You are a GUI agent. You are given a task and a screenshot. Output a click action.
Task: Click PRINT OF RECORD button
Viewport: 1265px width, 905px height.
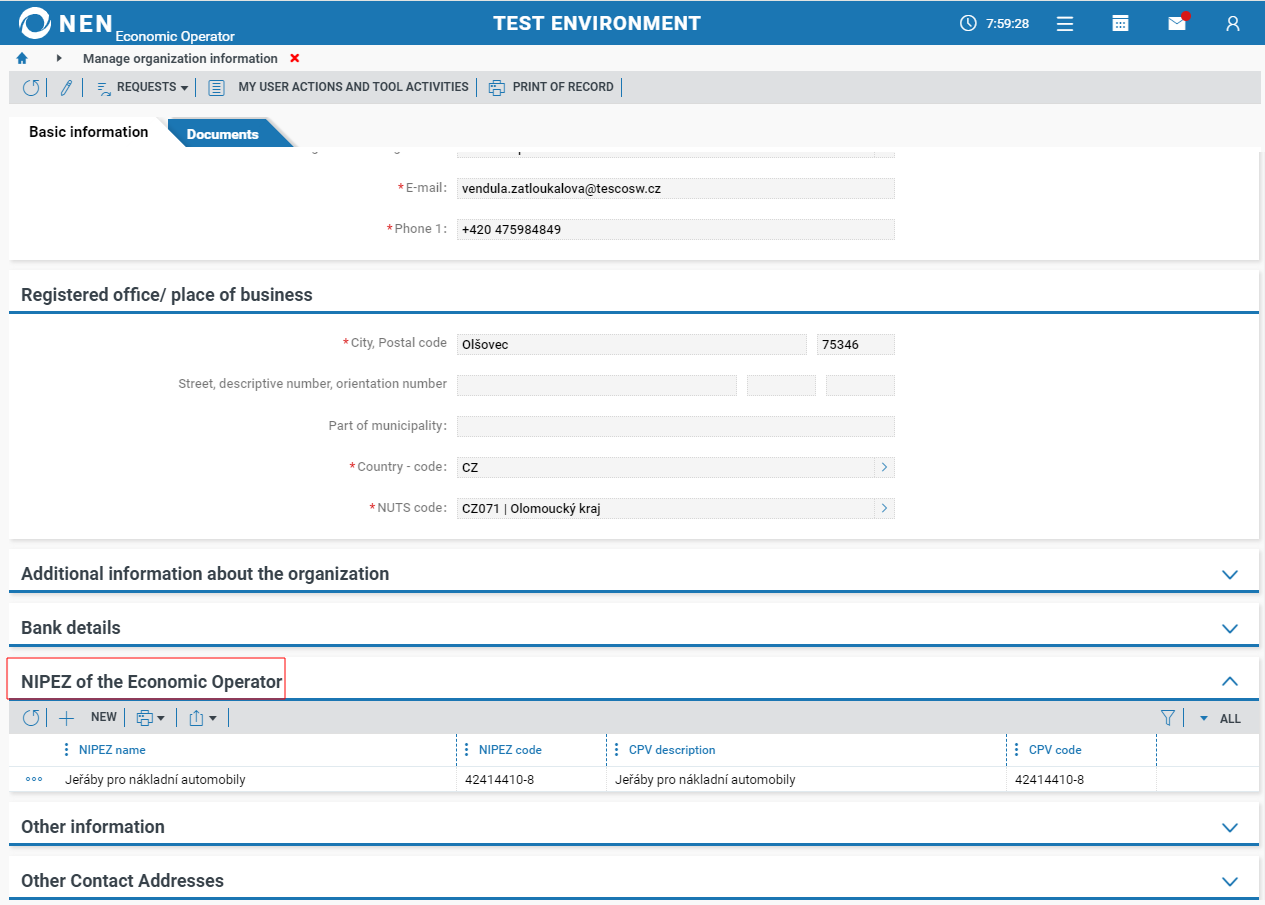[x=552, y=88]
